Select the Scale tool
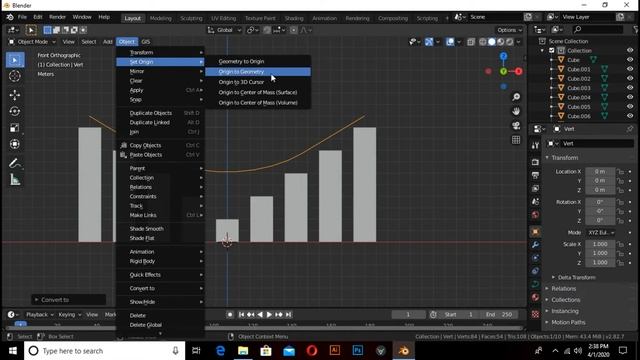Screen dimensions: 640x360 point(15,128)
